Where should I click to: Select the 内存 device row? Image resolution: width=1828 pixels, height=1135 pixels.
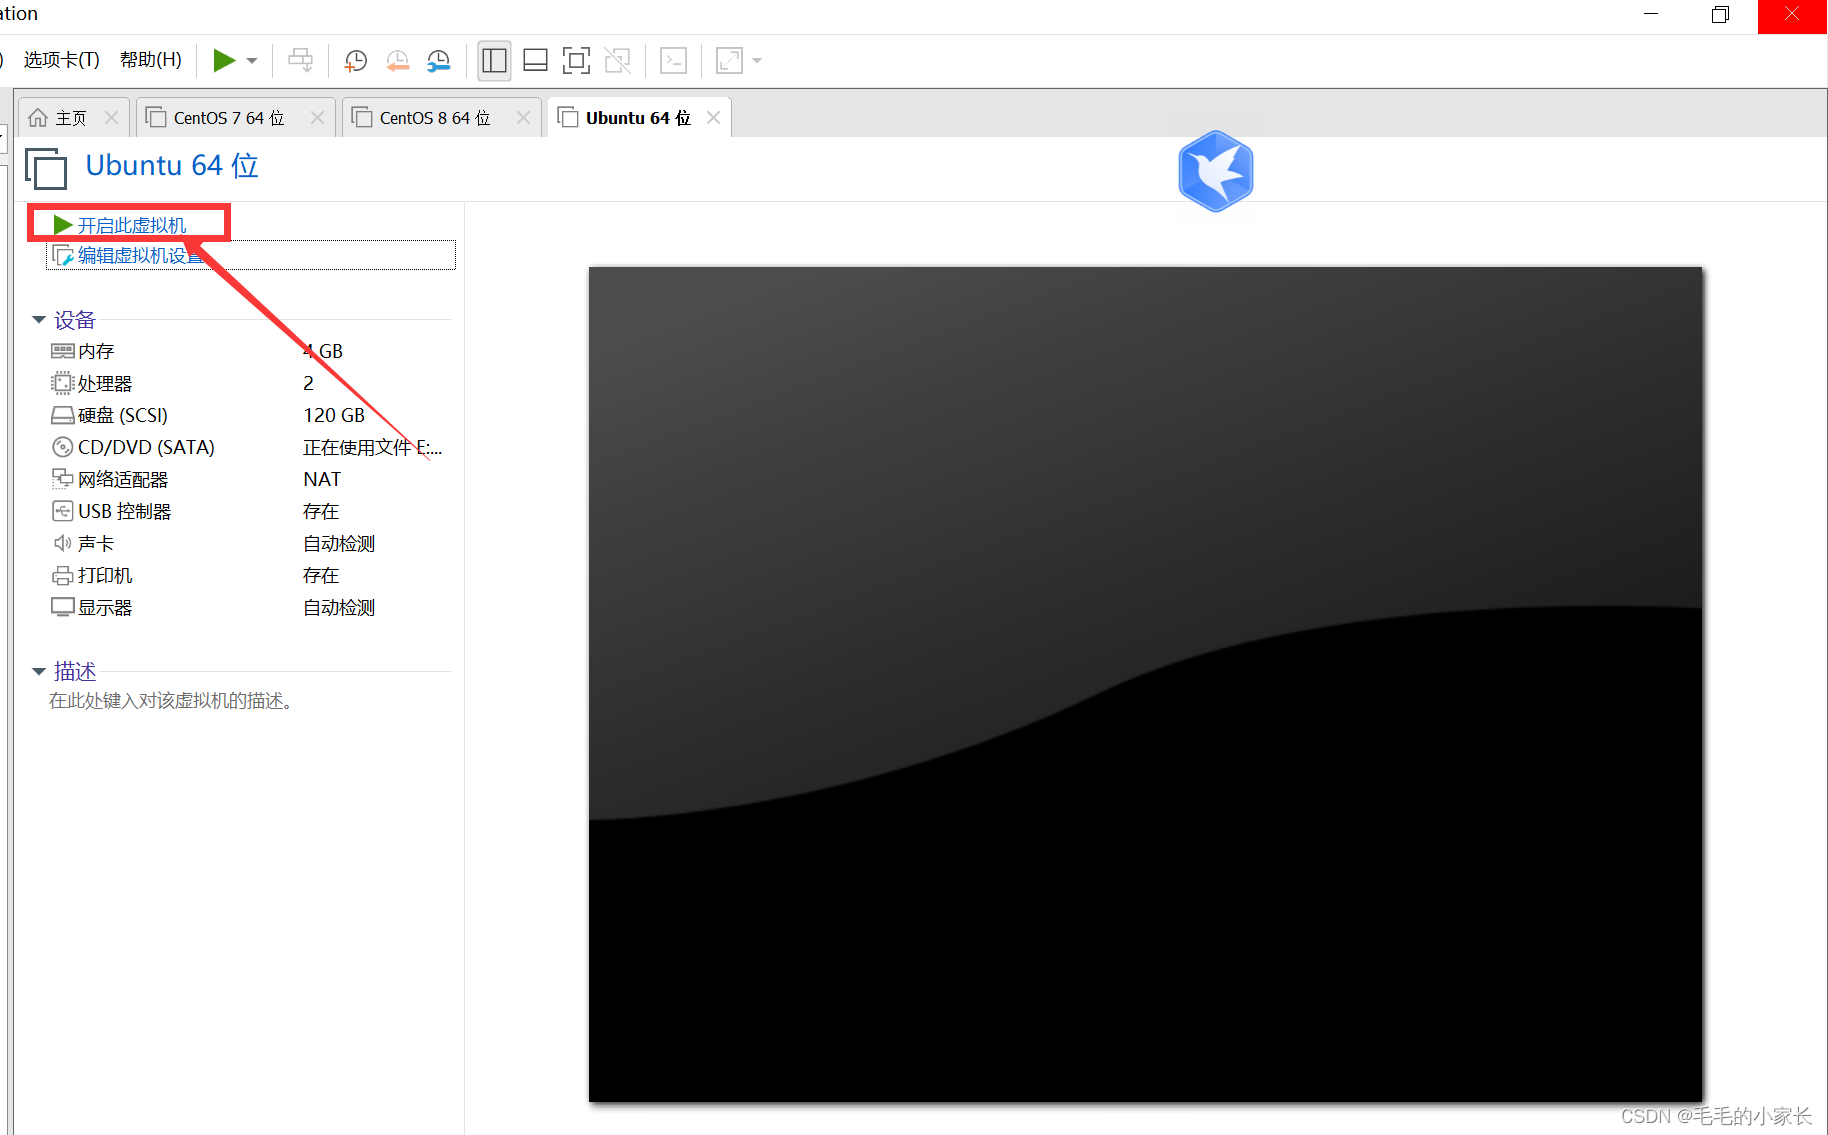pos(249,351)
